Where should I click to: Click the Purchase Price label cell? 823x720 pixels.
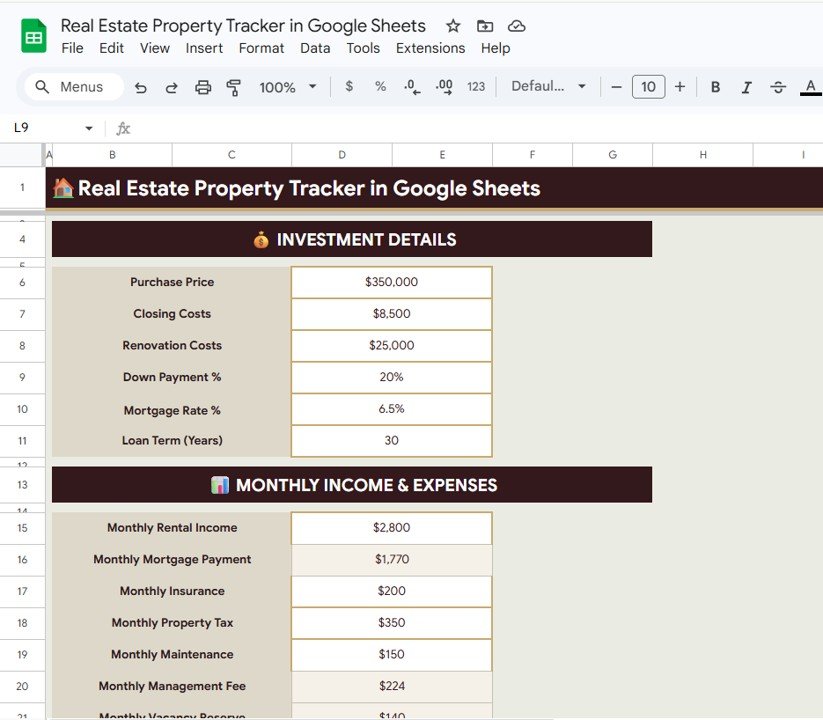click(x=172, y=282)
